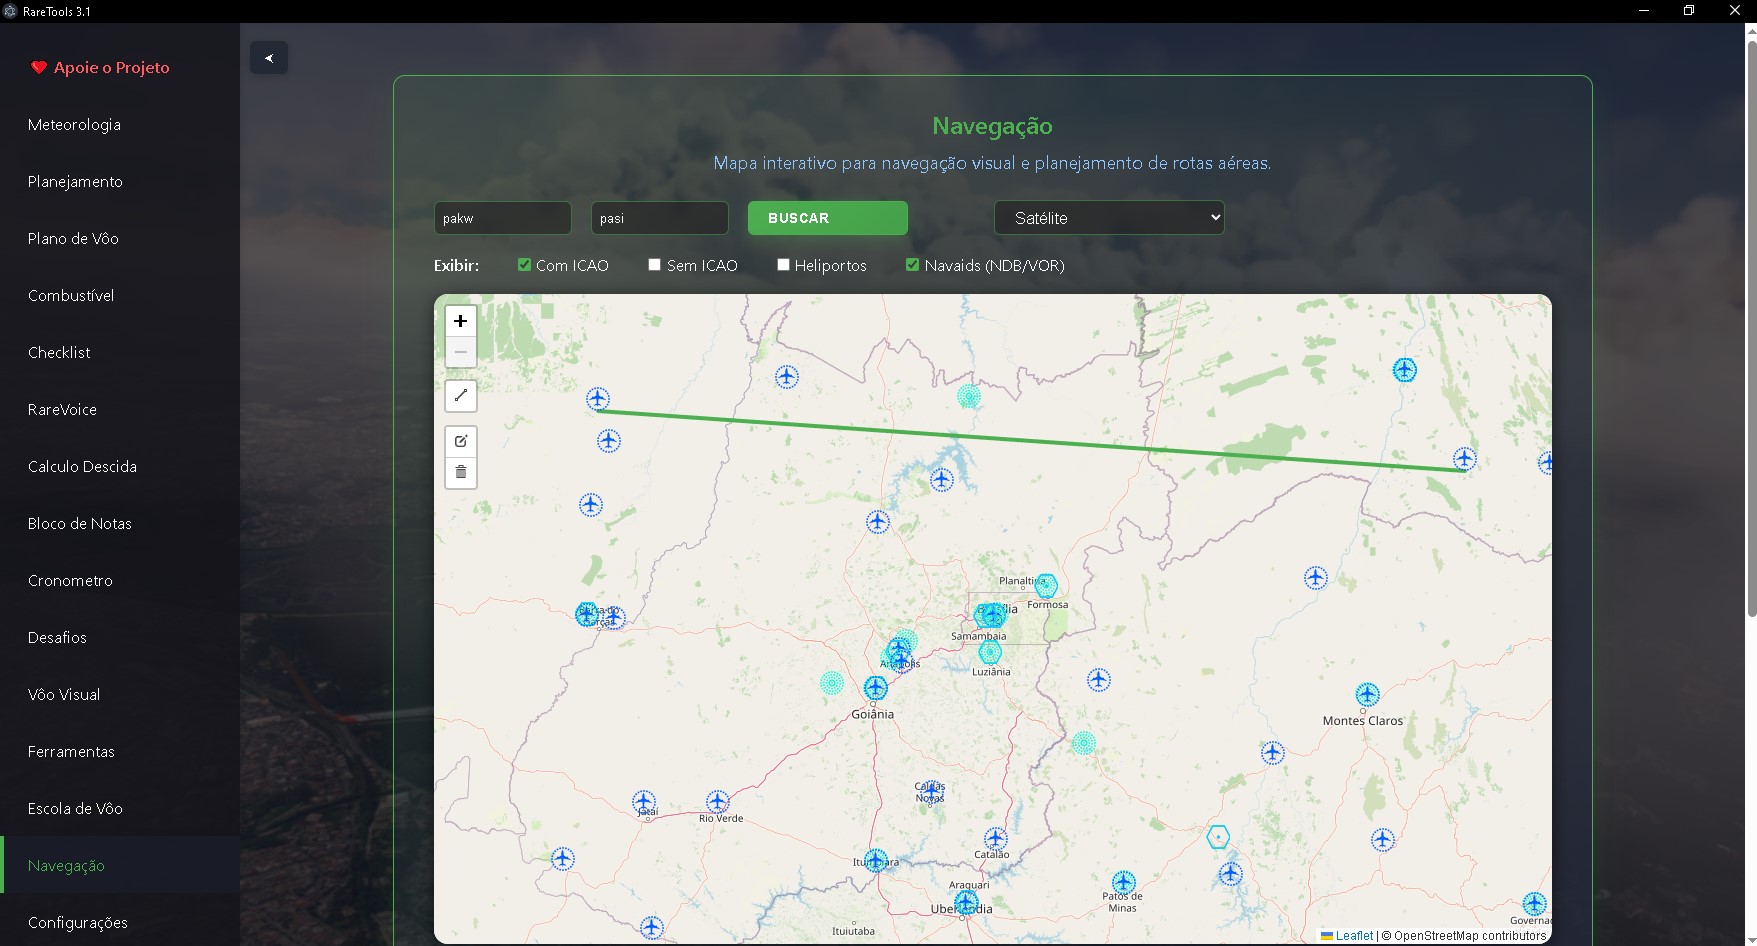Screen dimensions: 1757x946
Task: Click the VOR navaid icon near Brasília
Action: [x=990, y=617]
